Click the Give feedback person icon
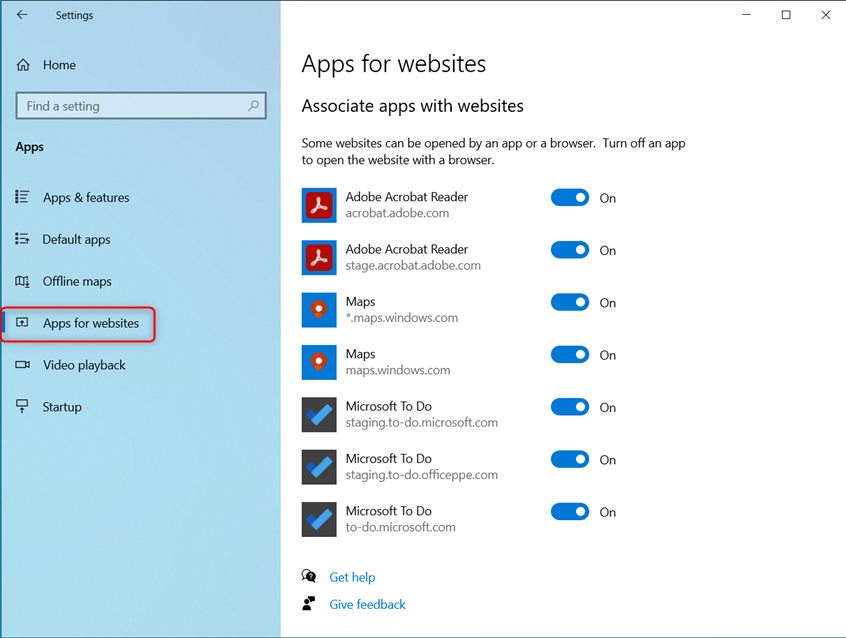The height and width of the screenshot is (638, 846). click(x=309, y=603)
